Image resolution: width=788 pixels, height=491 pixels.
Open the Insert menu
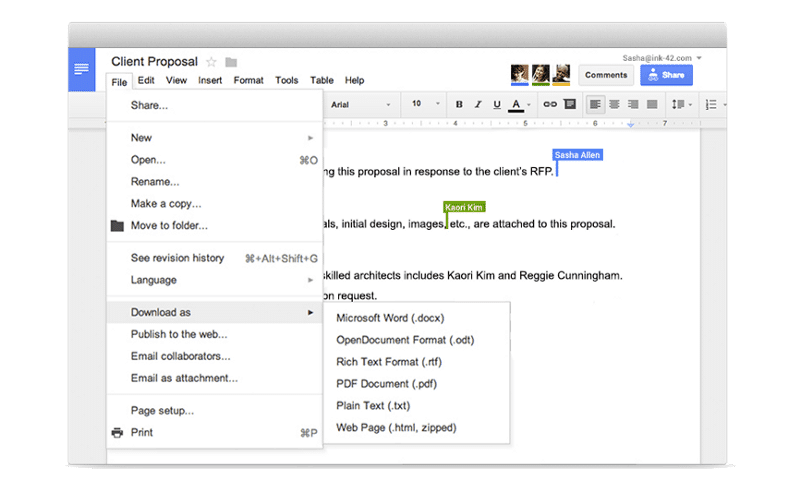coord(210,80)
